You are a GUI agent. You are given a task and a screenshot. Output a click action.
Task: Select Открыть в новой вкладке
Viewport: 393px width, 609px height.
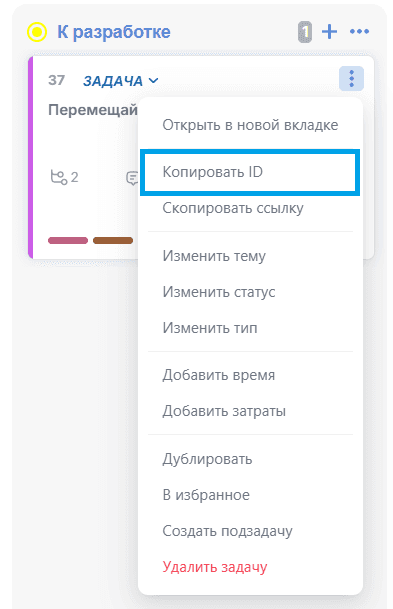(x=250, y=125)
